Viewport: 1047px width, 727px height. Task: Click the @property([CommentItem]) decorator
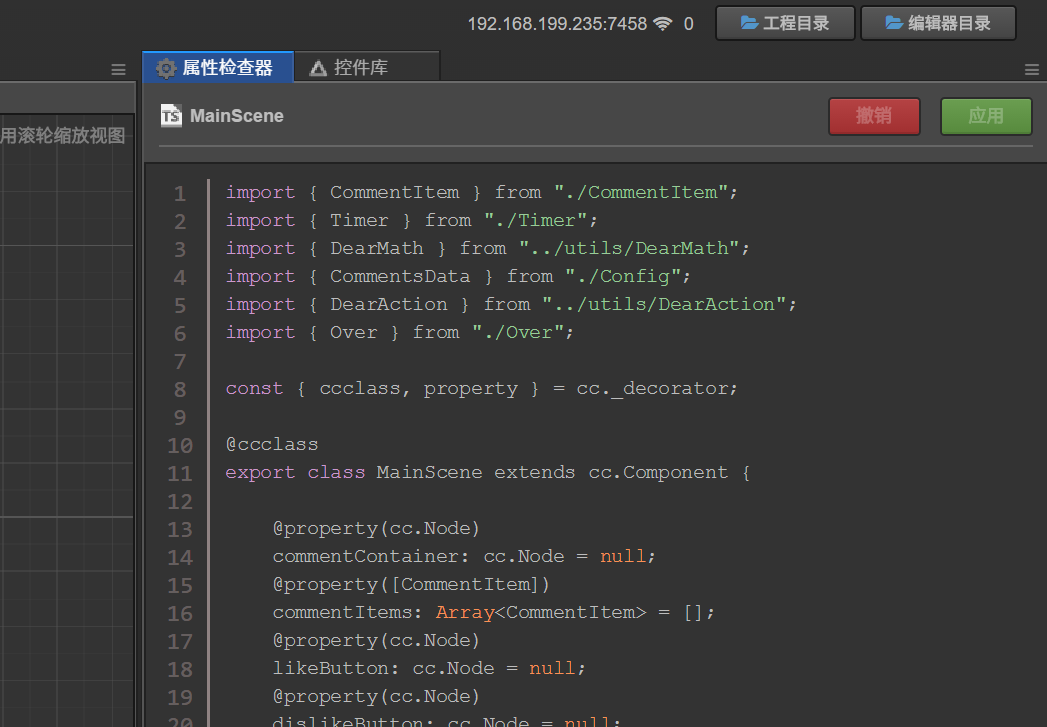[411, 585]
